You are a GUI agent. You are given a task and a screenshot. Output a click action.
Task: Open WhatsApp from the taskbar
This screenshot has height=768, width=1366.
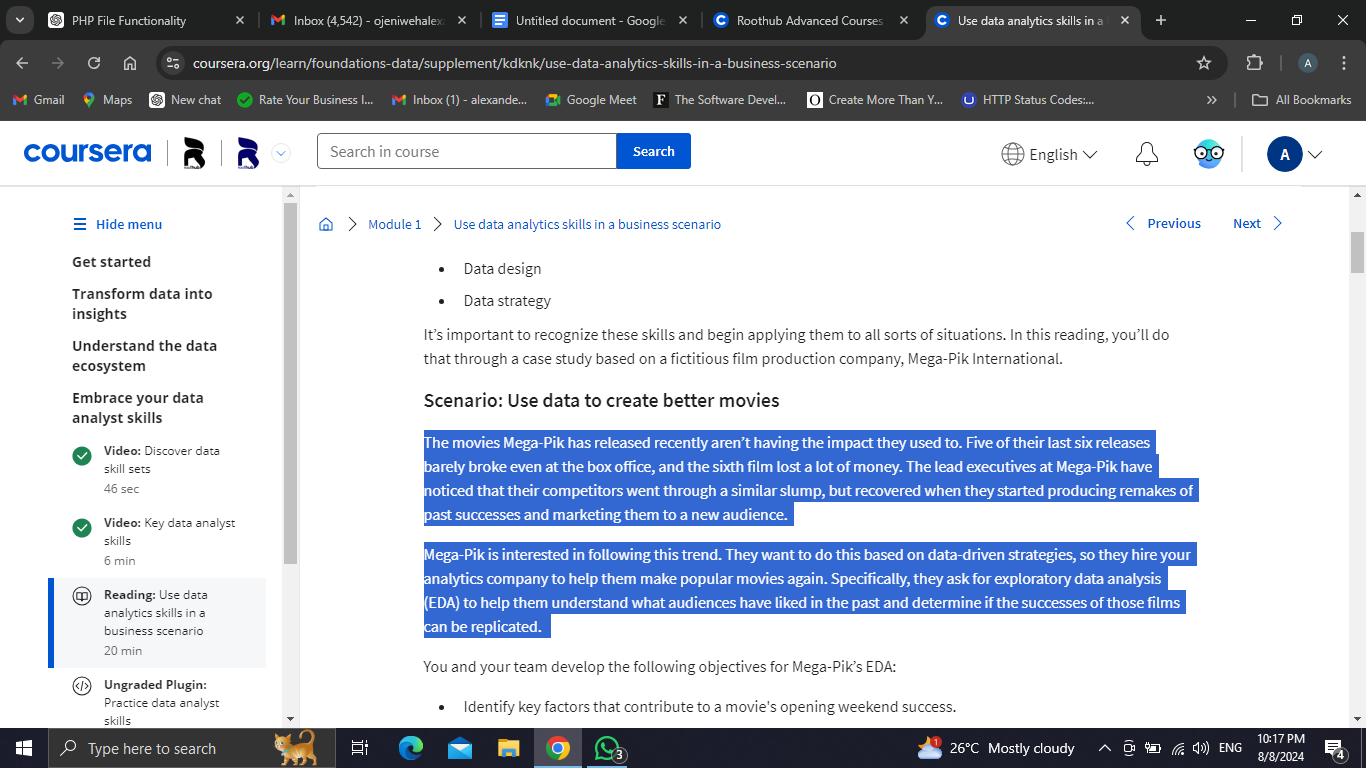click(607, 748)
